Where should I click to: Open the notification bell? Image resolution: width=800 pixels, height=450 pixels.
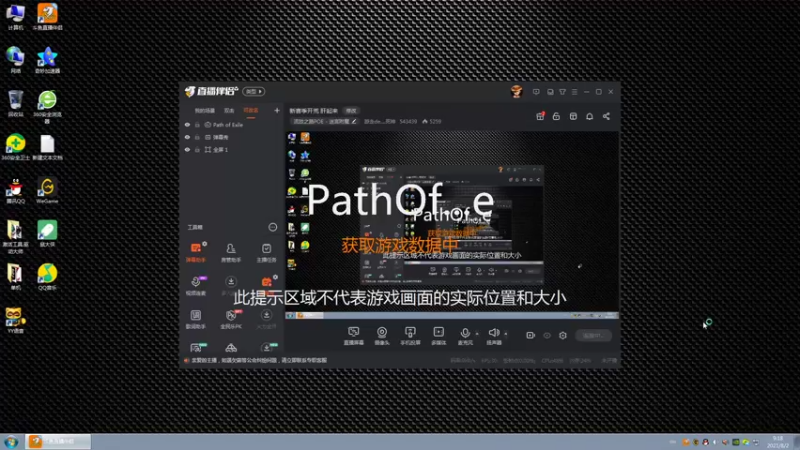[x=589, y=116]
